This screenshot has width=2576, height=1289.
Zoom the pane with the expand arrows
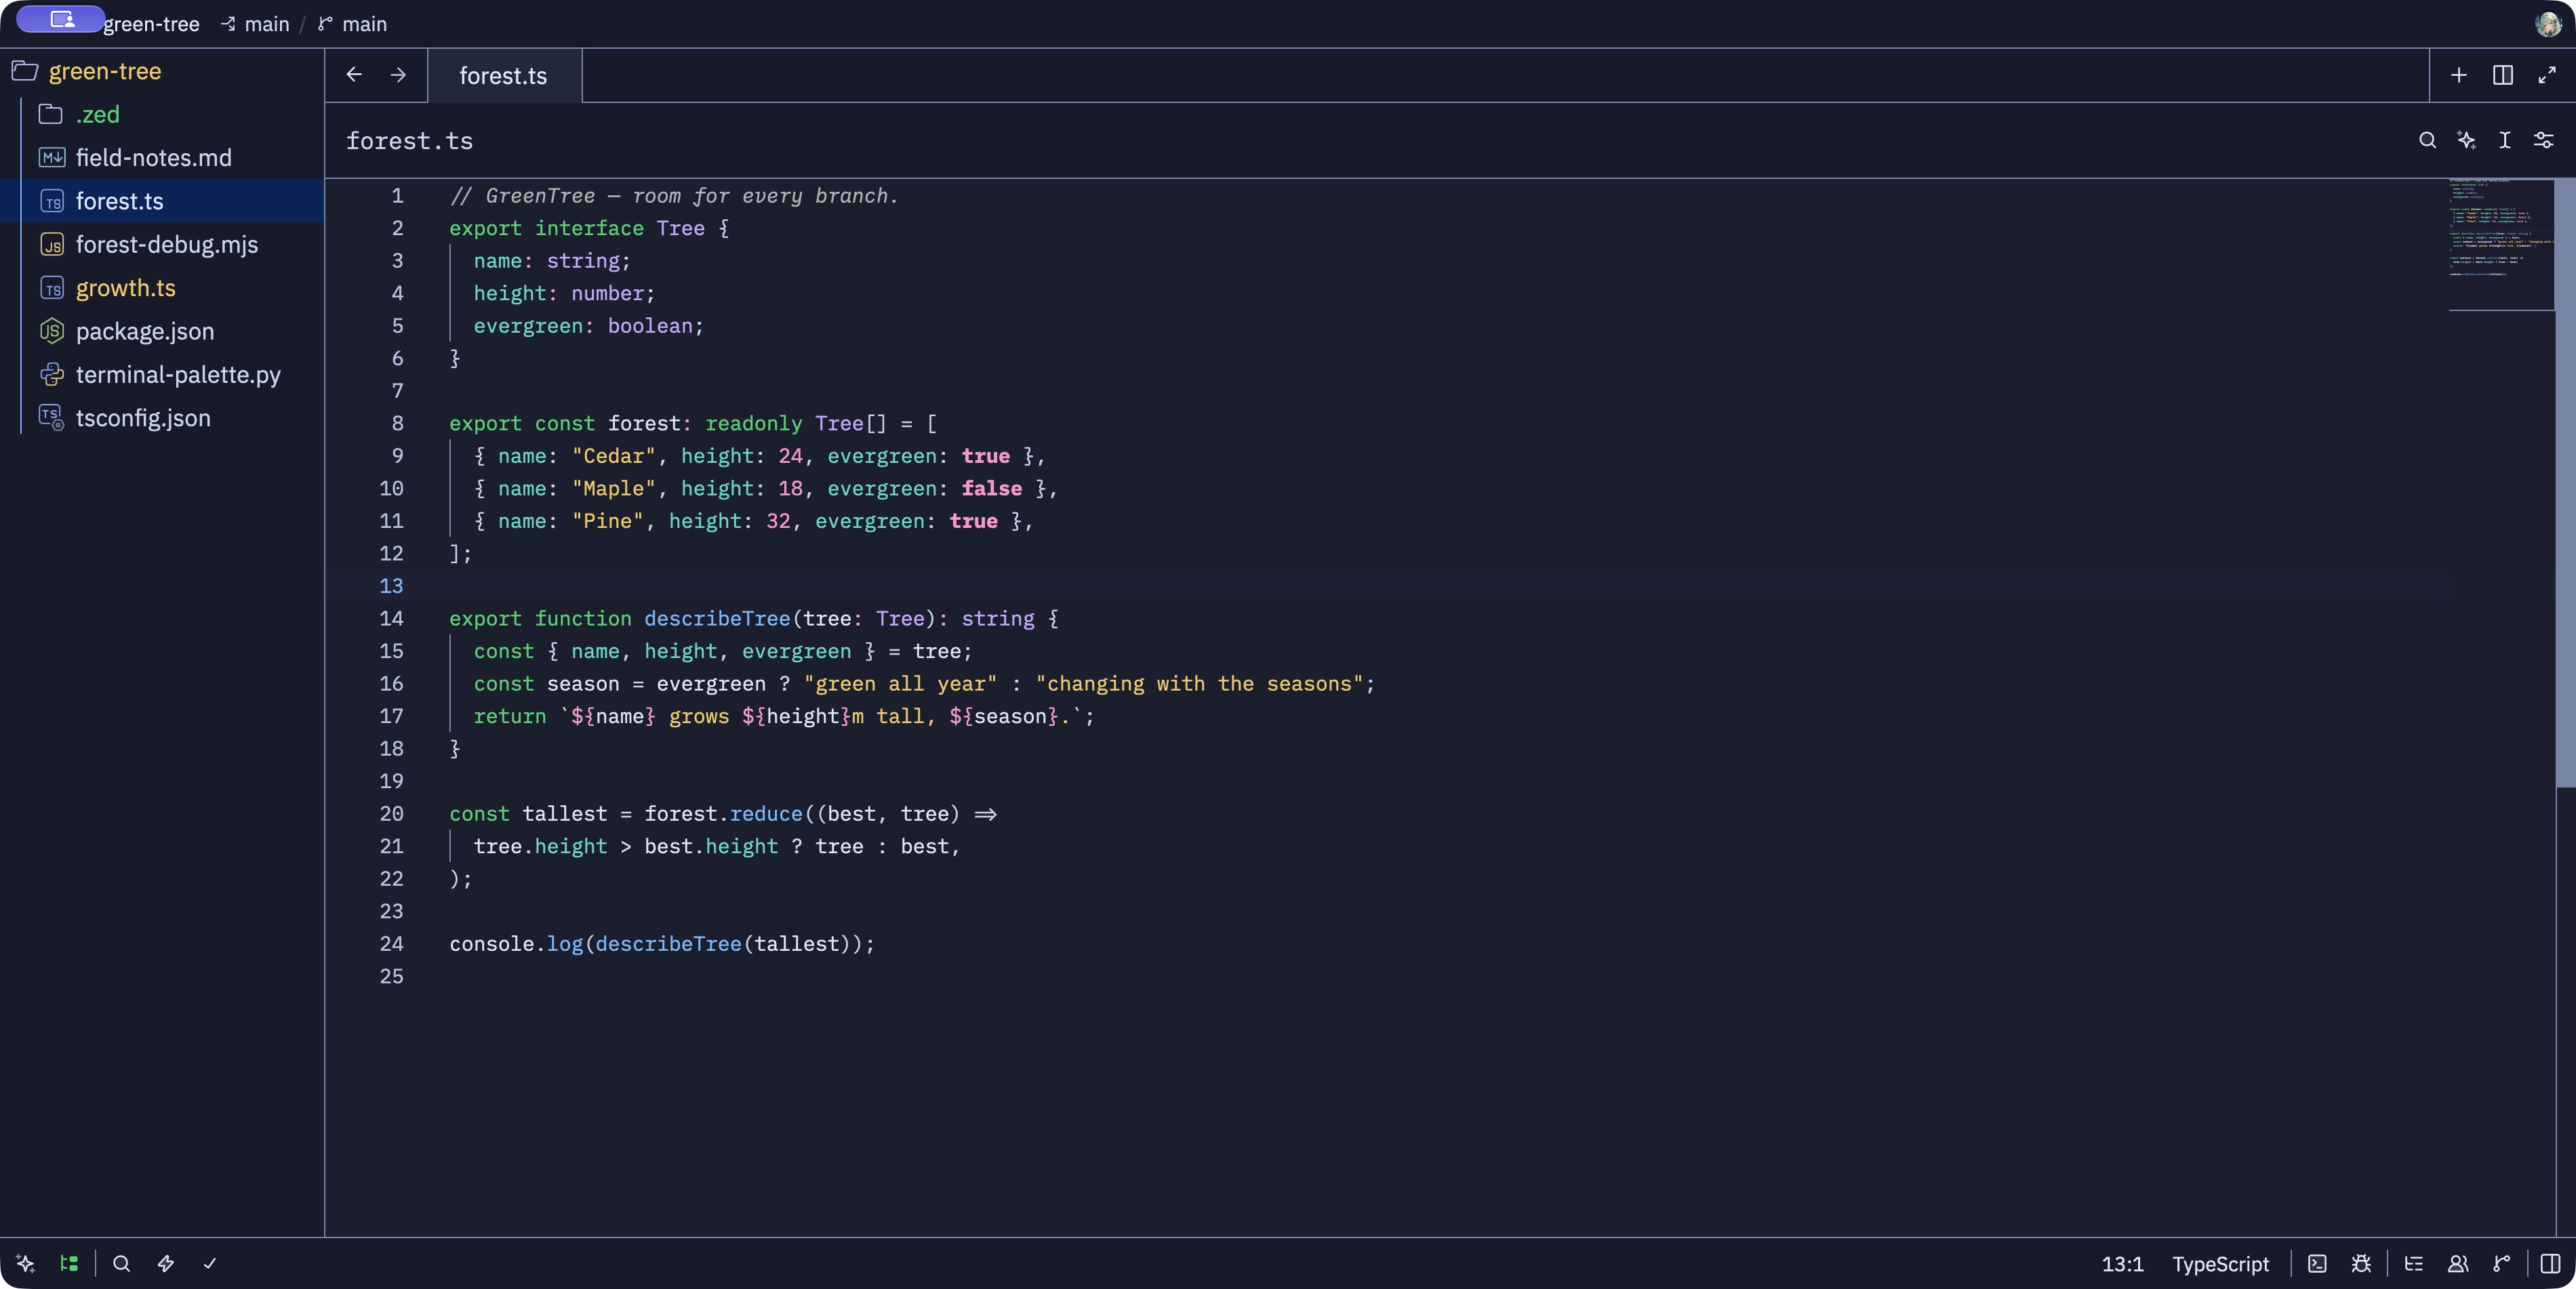(x=2547, y=75)
